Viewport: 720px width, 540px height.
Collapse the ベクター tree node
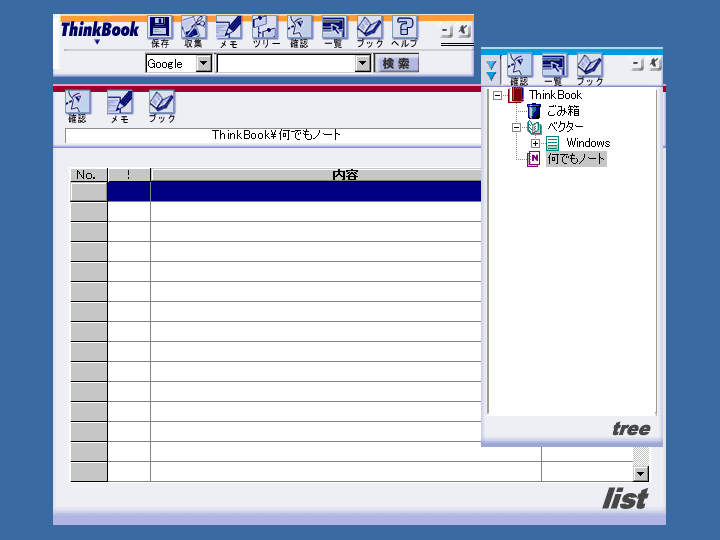pos(517,127)
